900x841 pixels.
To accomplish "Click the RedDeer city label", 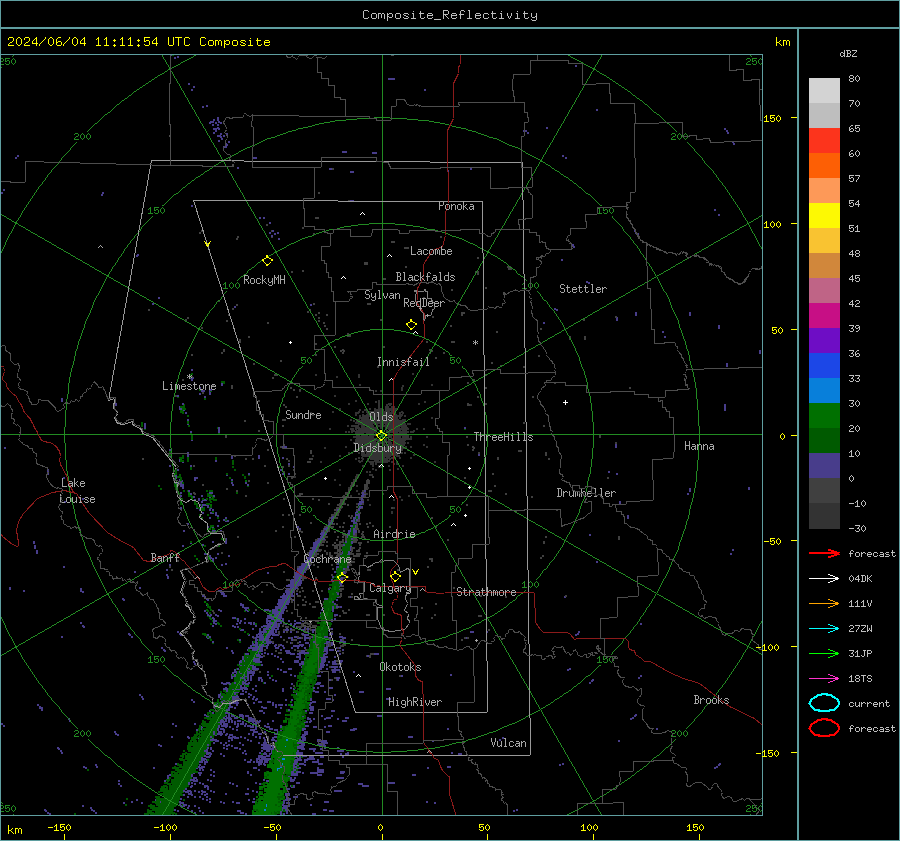I will tap(424, 303).
